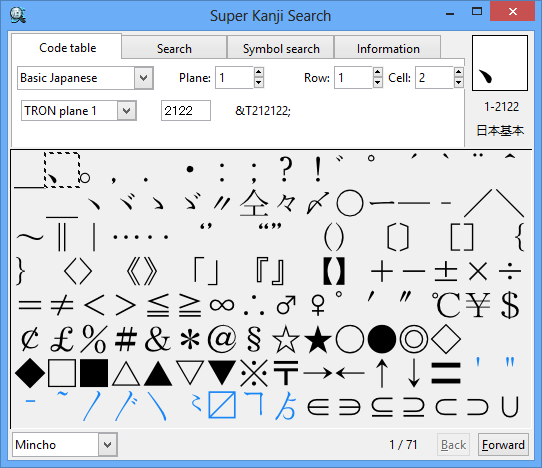The image size is (542, 468).
Task: Select the male sign symbol
Action: coord(286,305)
